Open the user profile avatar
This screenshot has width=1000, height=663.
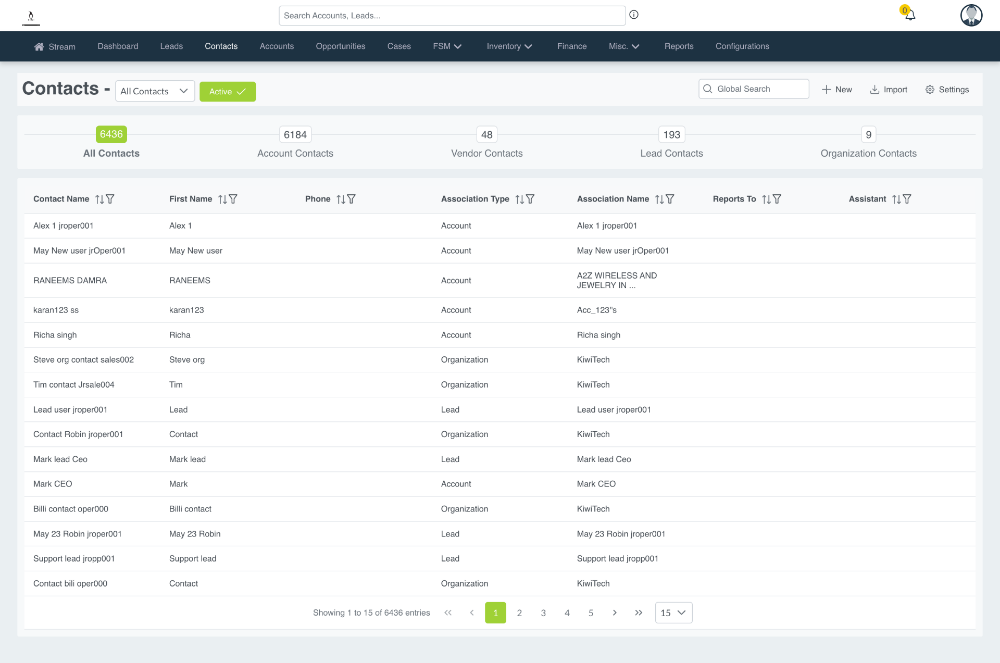pos(971,15)
